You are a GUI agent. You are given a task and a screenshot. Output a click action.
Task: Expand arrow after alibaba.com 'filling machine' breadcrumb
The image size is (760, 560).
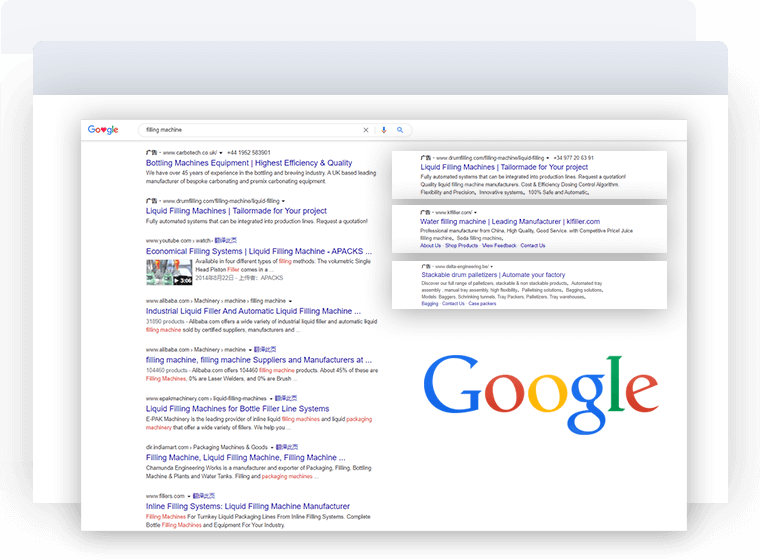(290, 301)
